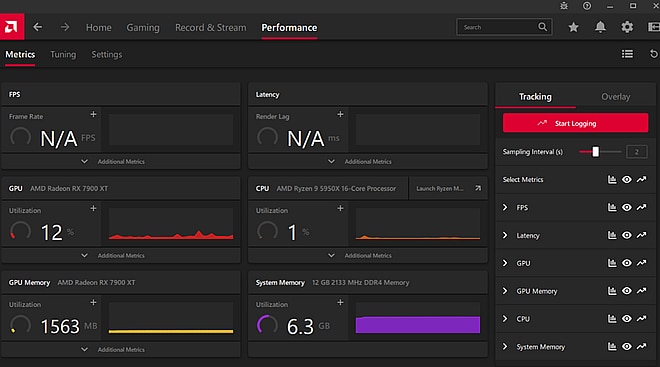Image resolution: width=660 pixels, height=367 pixels.
Task: Add Render Lag metric with plus icon
Action: (340, 114)
